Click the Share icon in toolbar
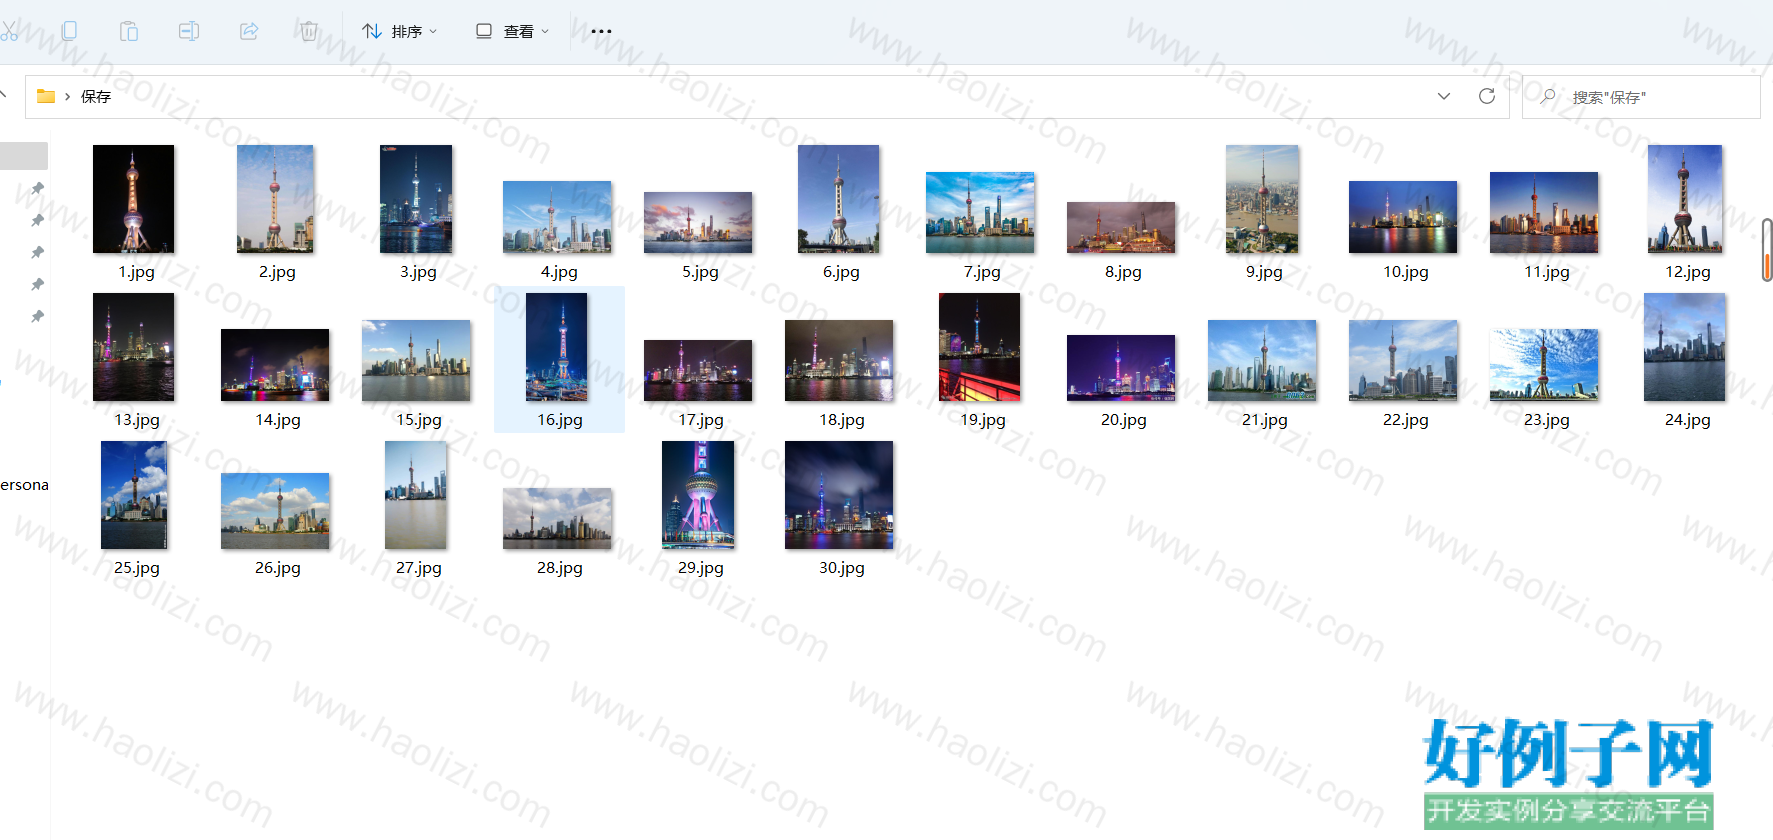Image resolution: width=1773 pixels, height=840 pixels. pyautogui.click(x=249, y=31)
